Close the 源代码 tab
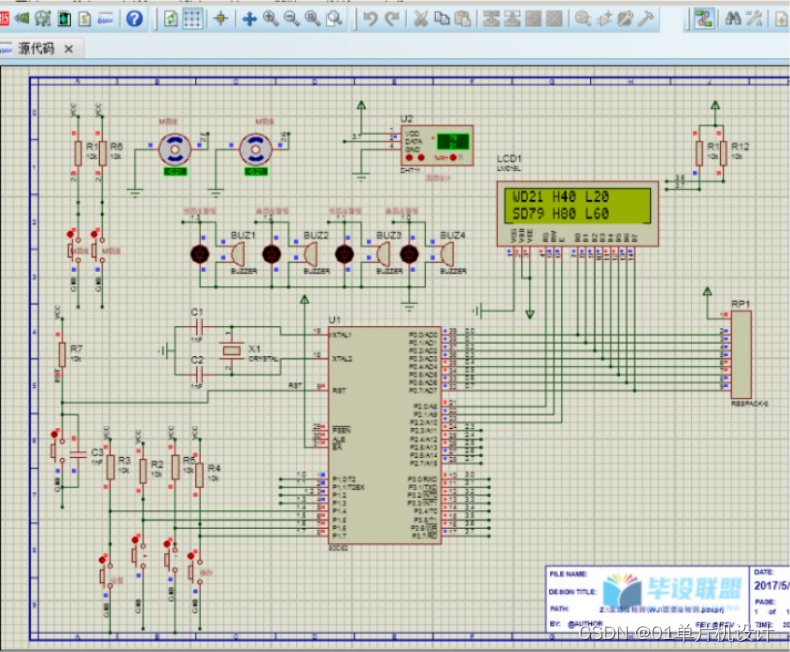 point(69,49)
